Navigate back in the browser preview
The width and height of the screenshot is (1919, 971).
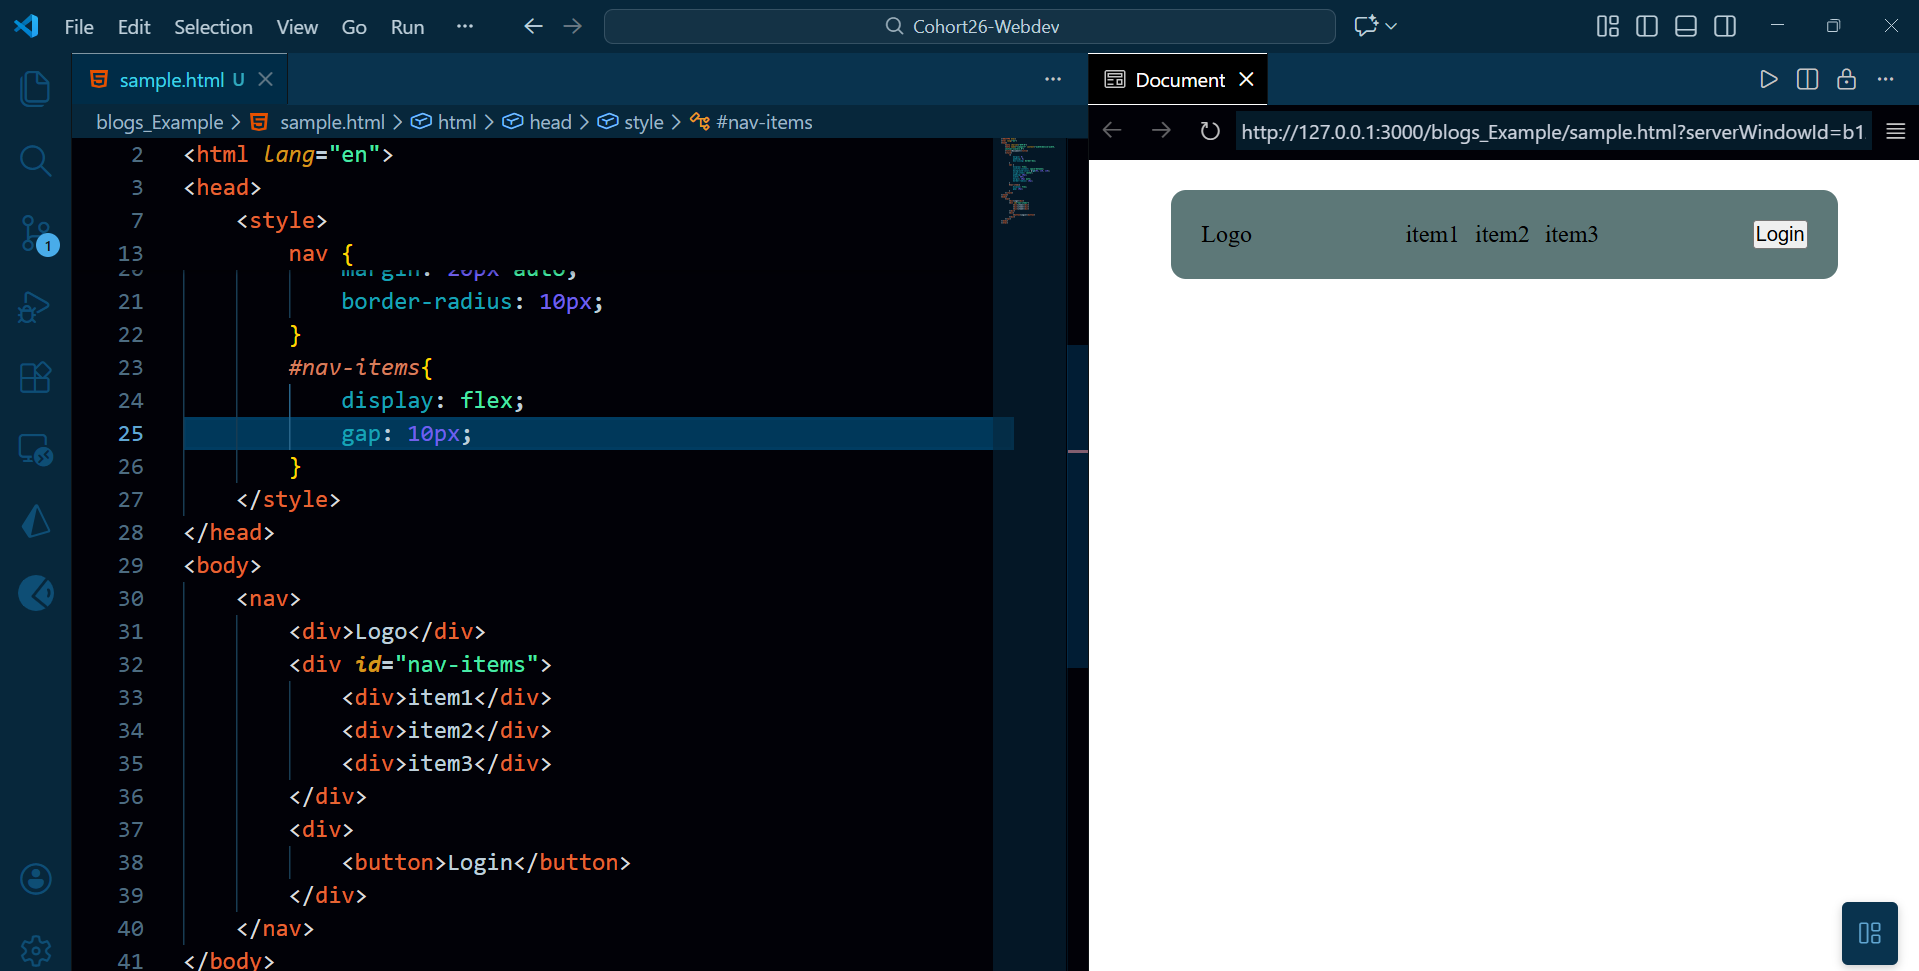pos(1111,130)
